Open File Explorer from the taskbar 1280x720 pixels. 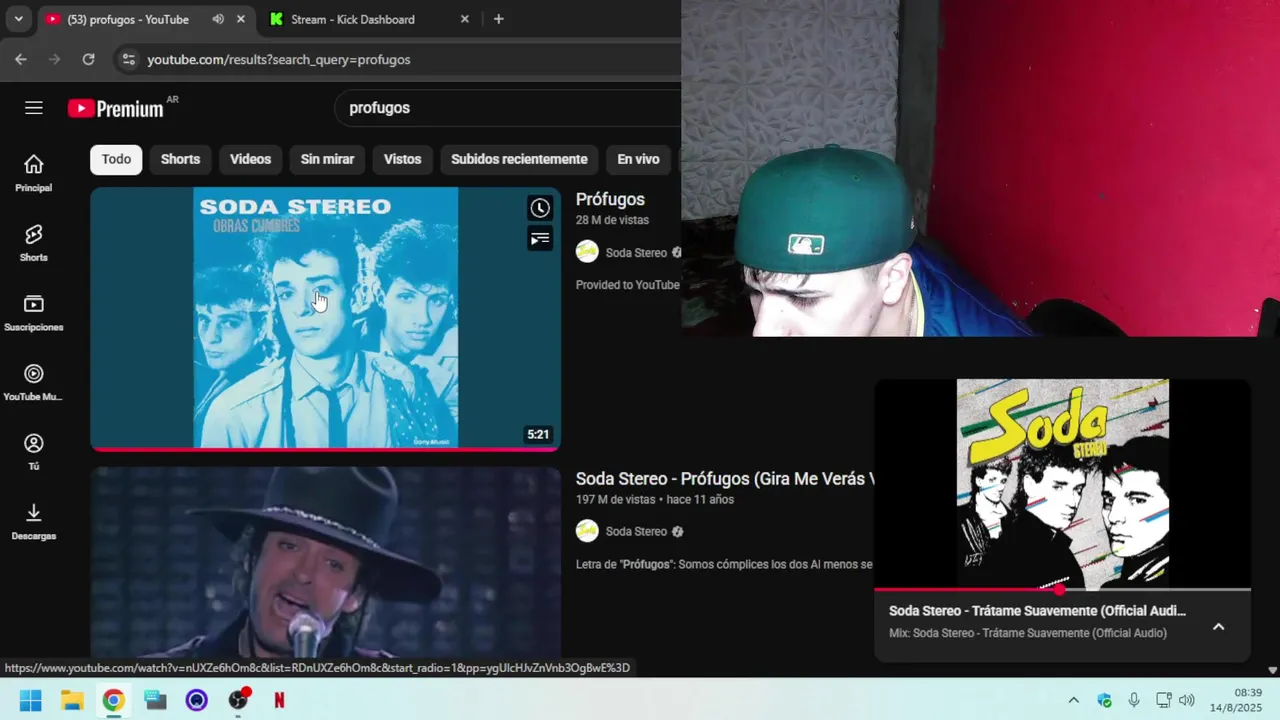(72, 700)
